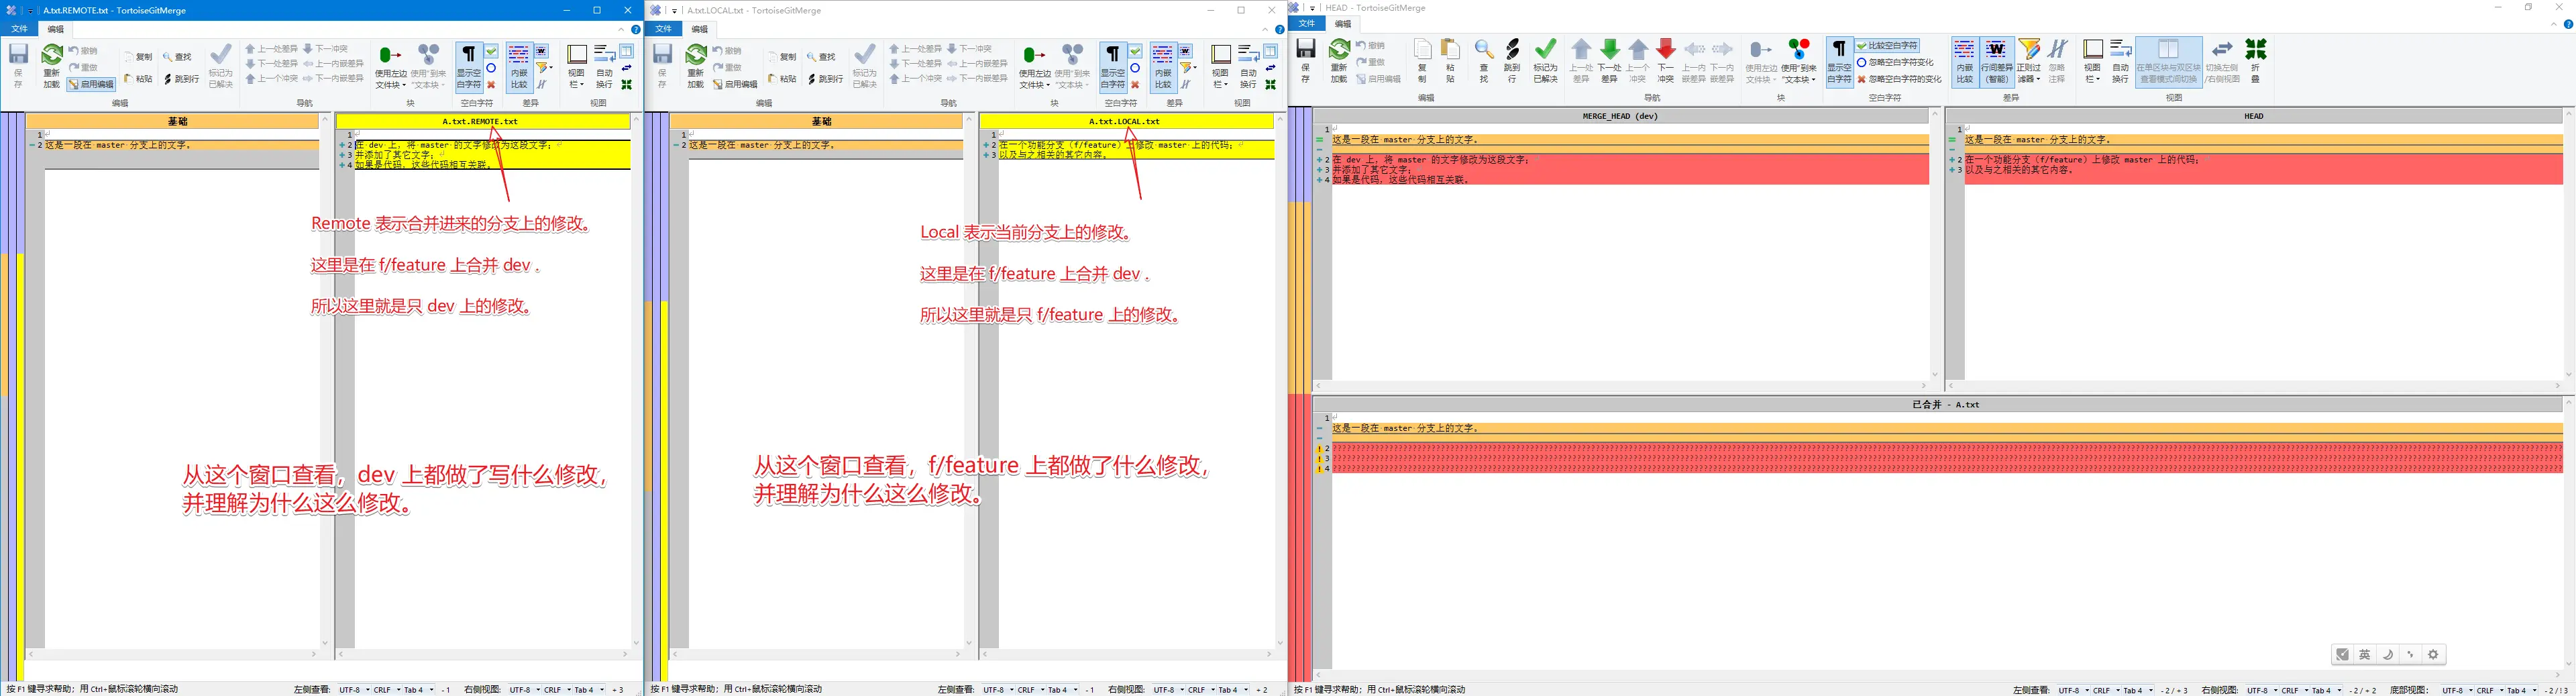Open 文件 tab in A.txt.LOCAL window
Viewport: 2576px width, 696px height.
663,29
